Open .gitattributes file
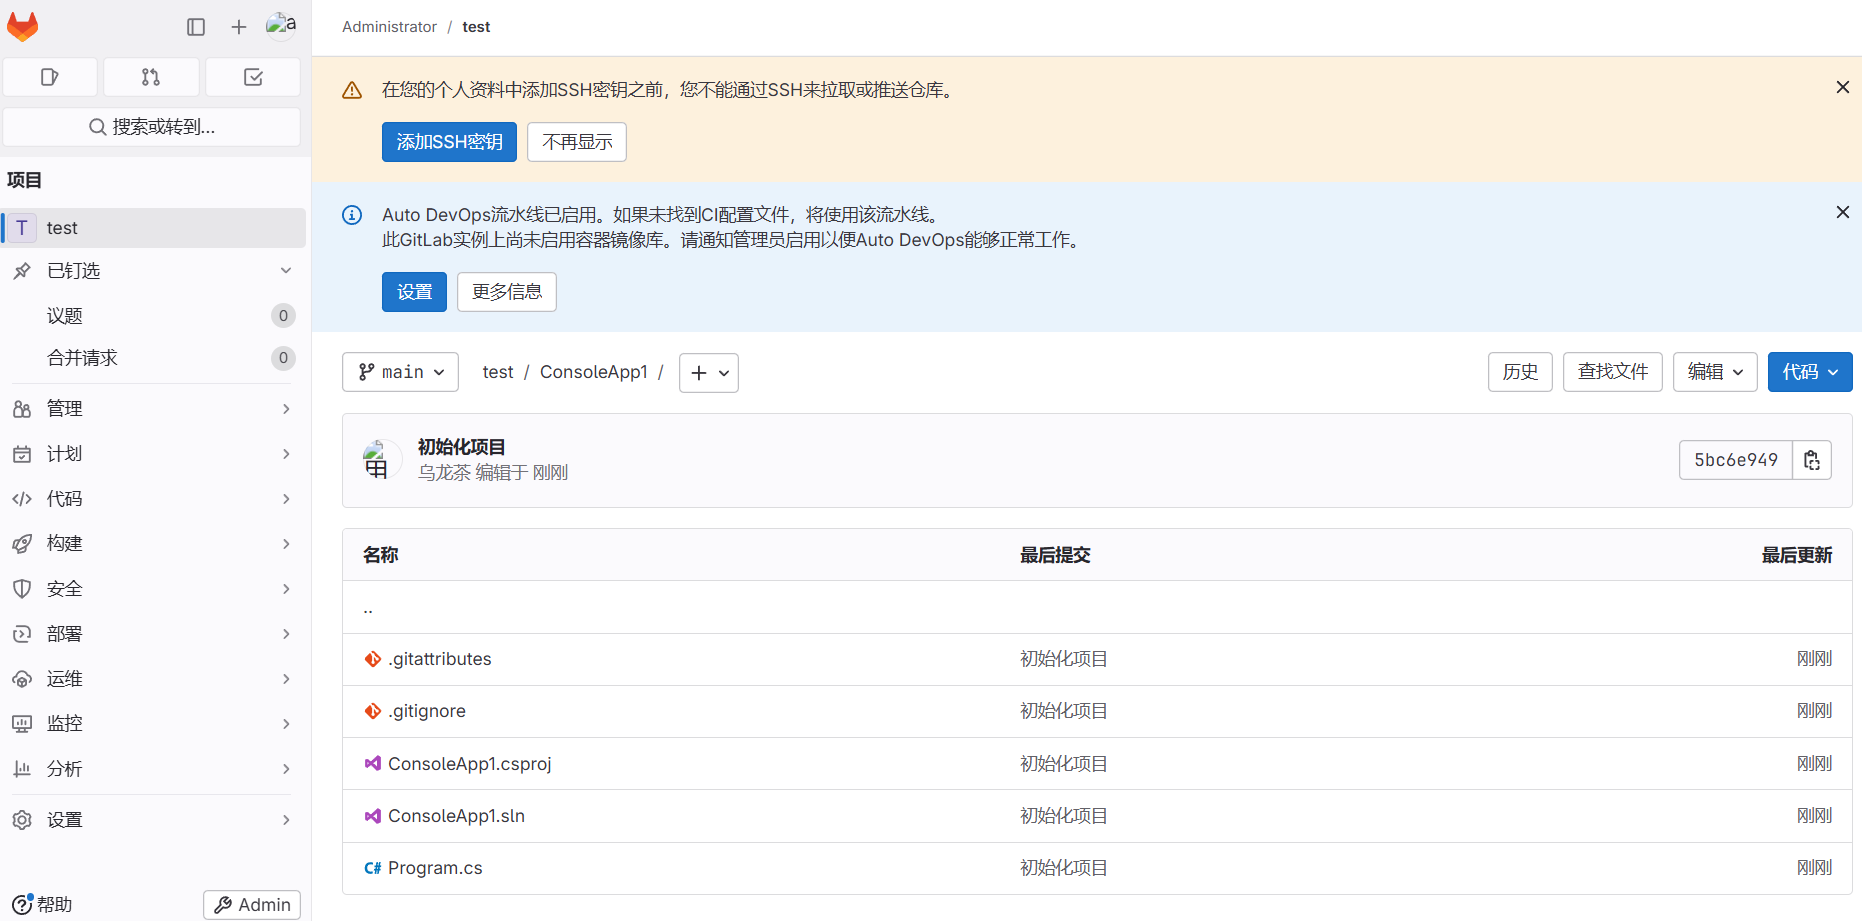 [x=440, y=659]
